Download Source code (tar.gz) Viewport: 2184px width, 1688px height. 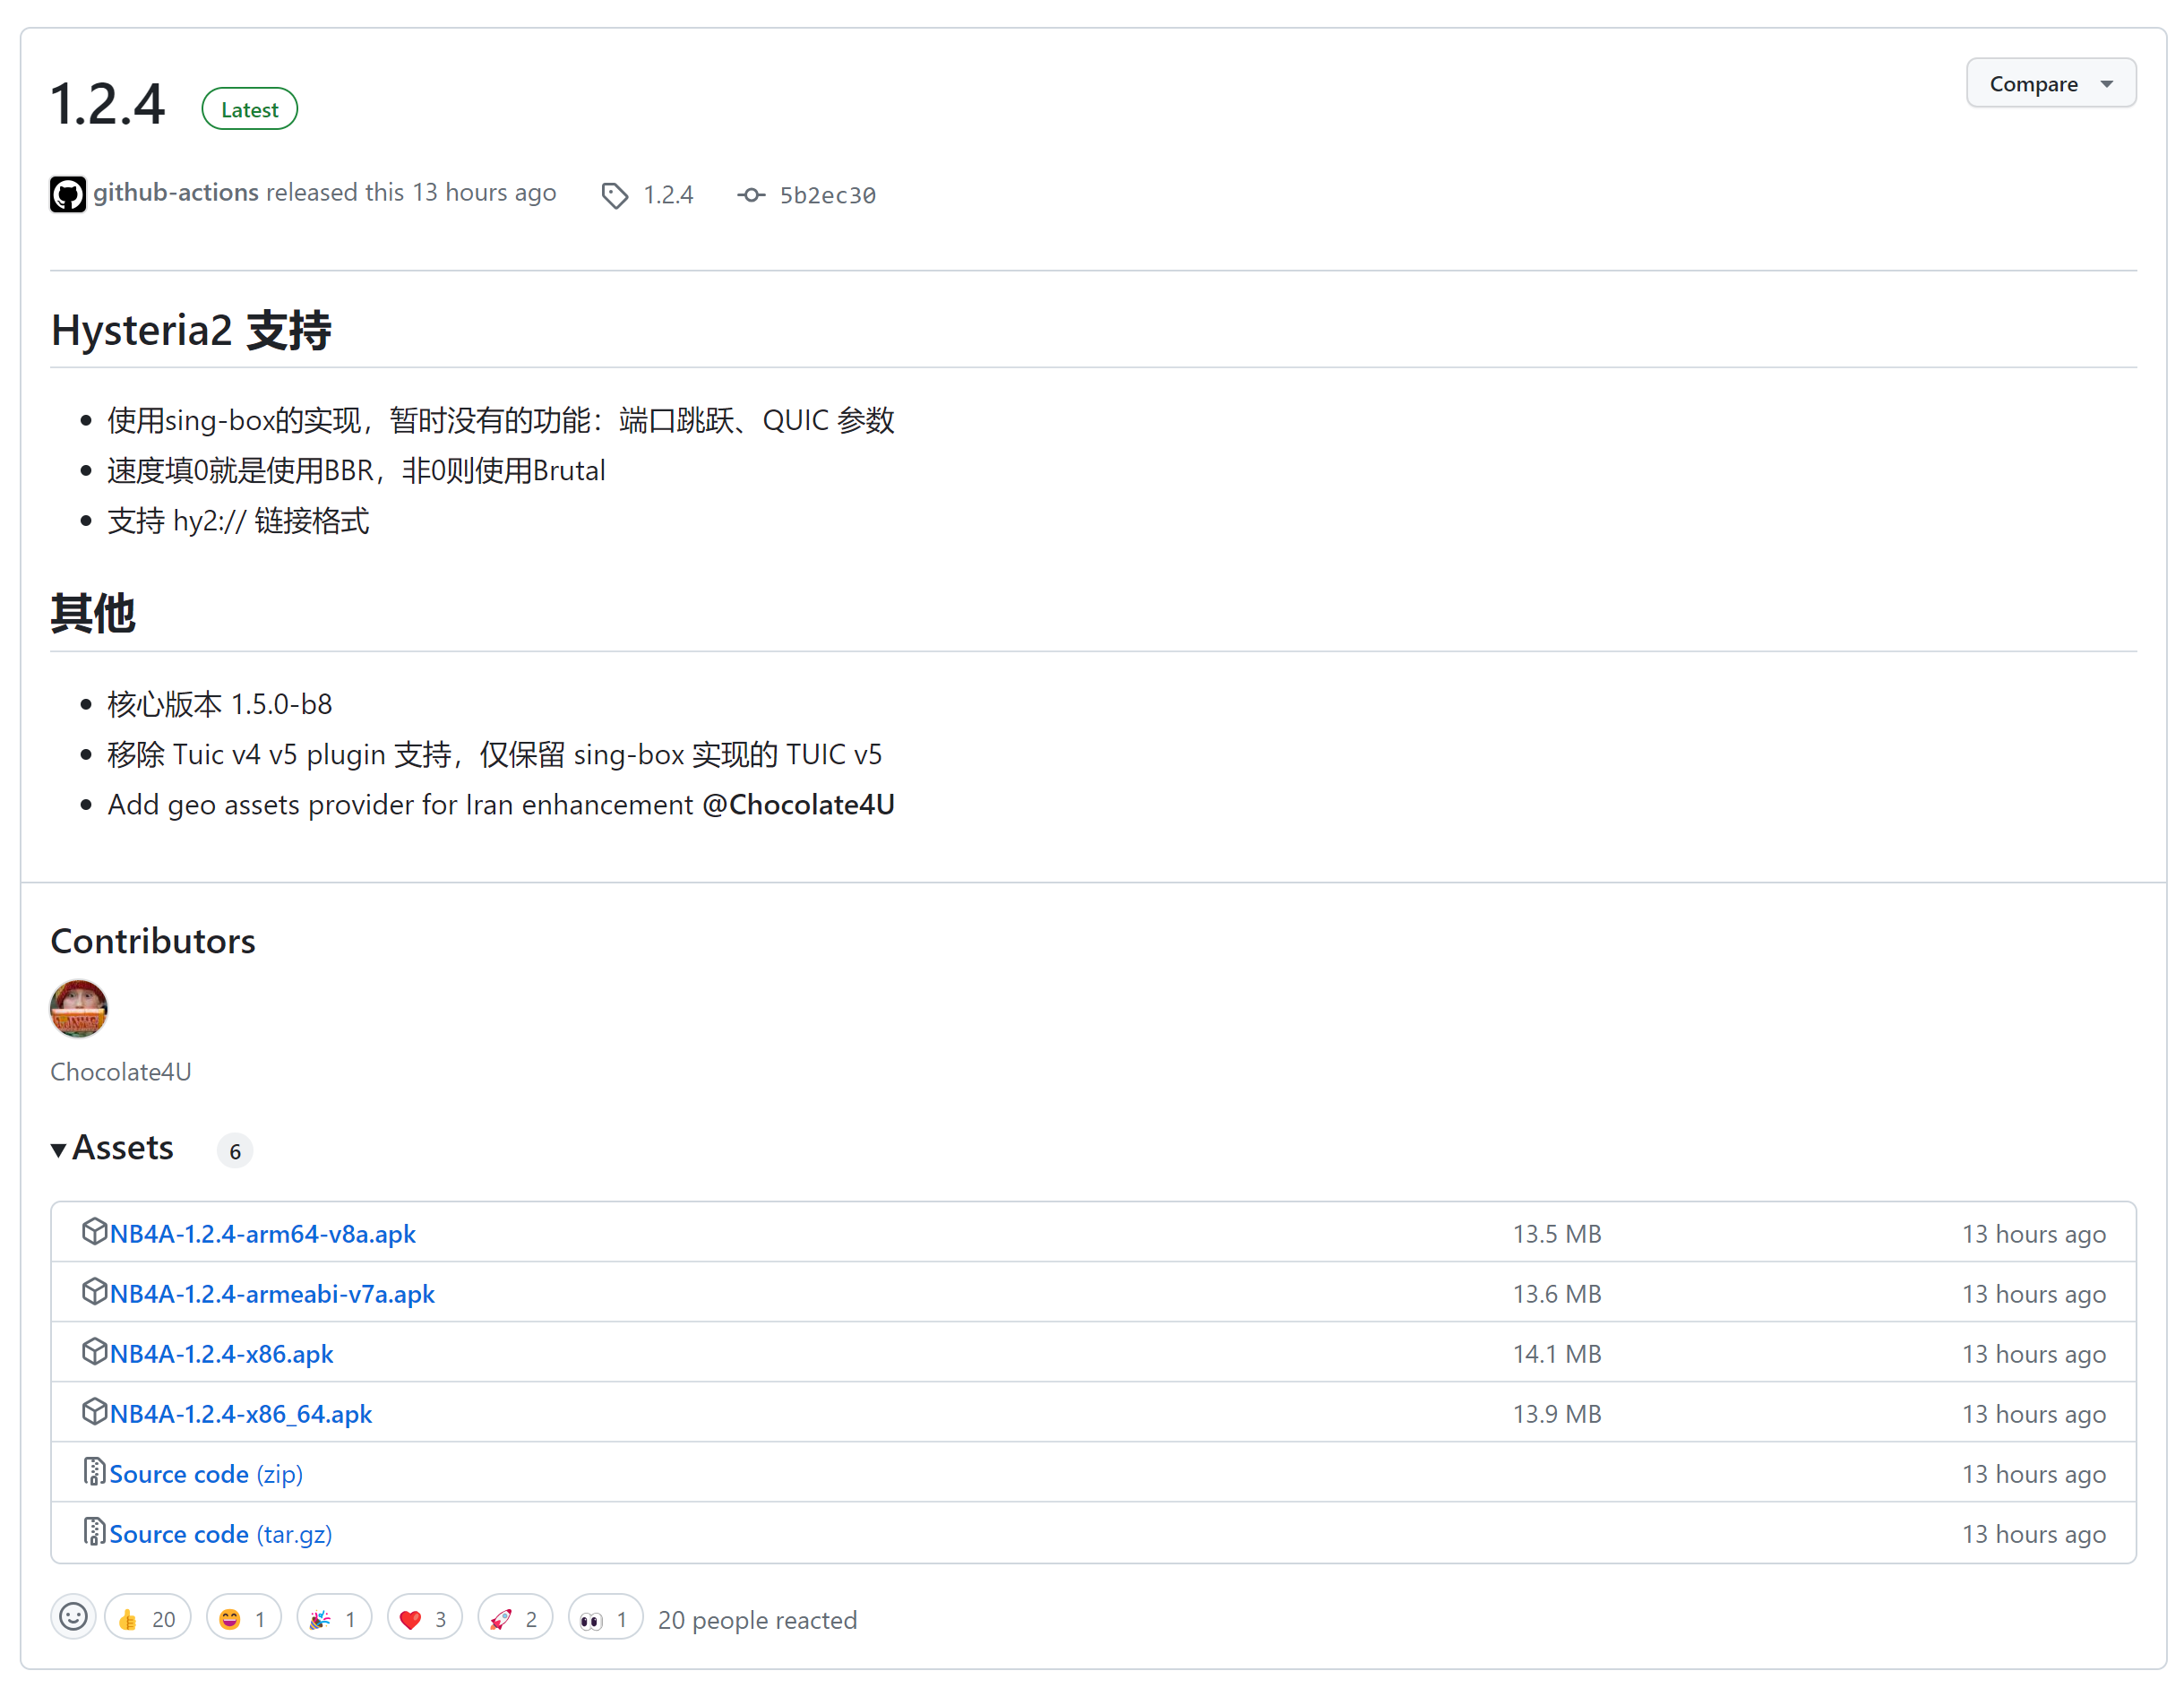[x=221, y=1534]
